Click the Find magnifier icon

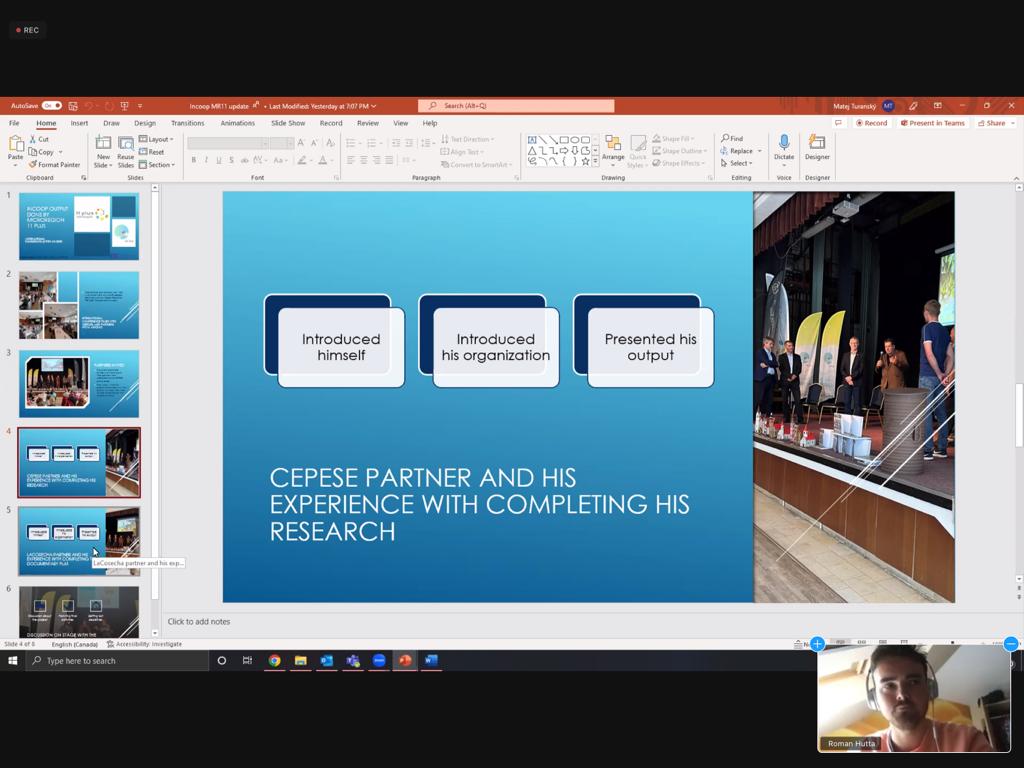(725, 138)
